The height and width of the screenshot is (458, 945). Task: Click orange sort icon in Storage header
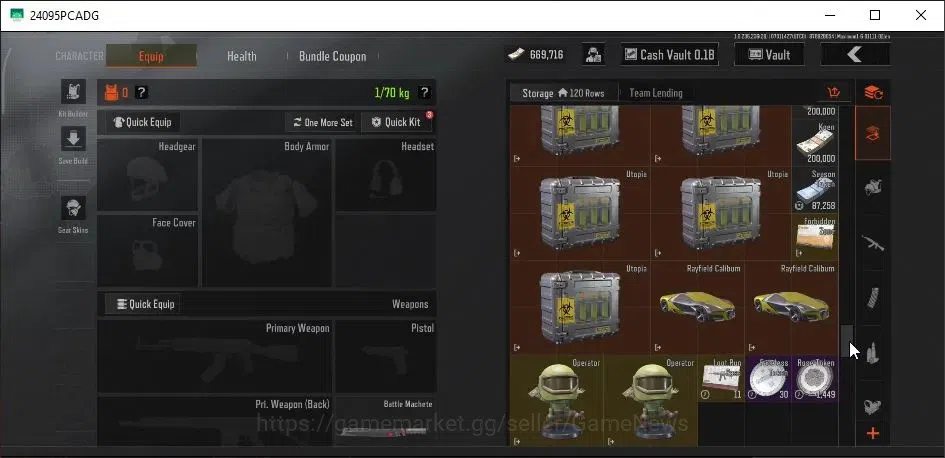click(834, 93)
